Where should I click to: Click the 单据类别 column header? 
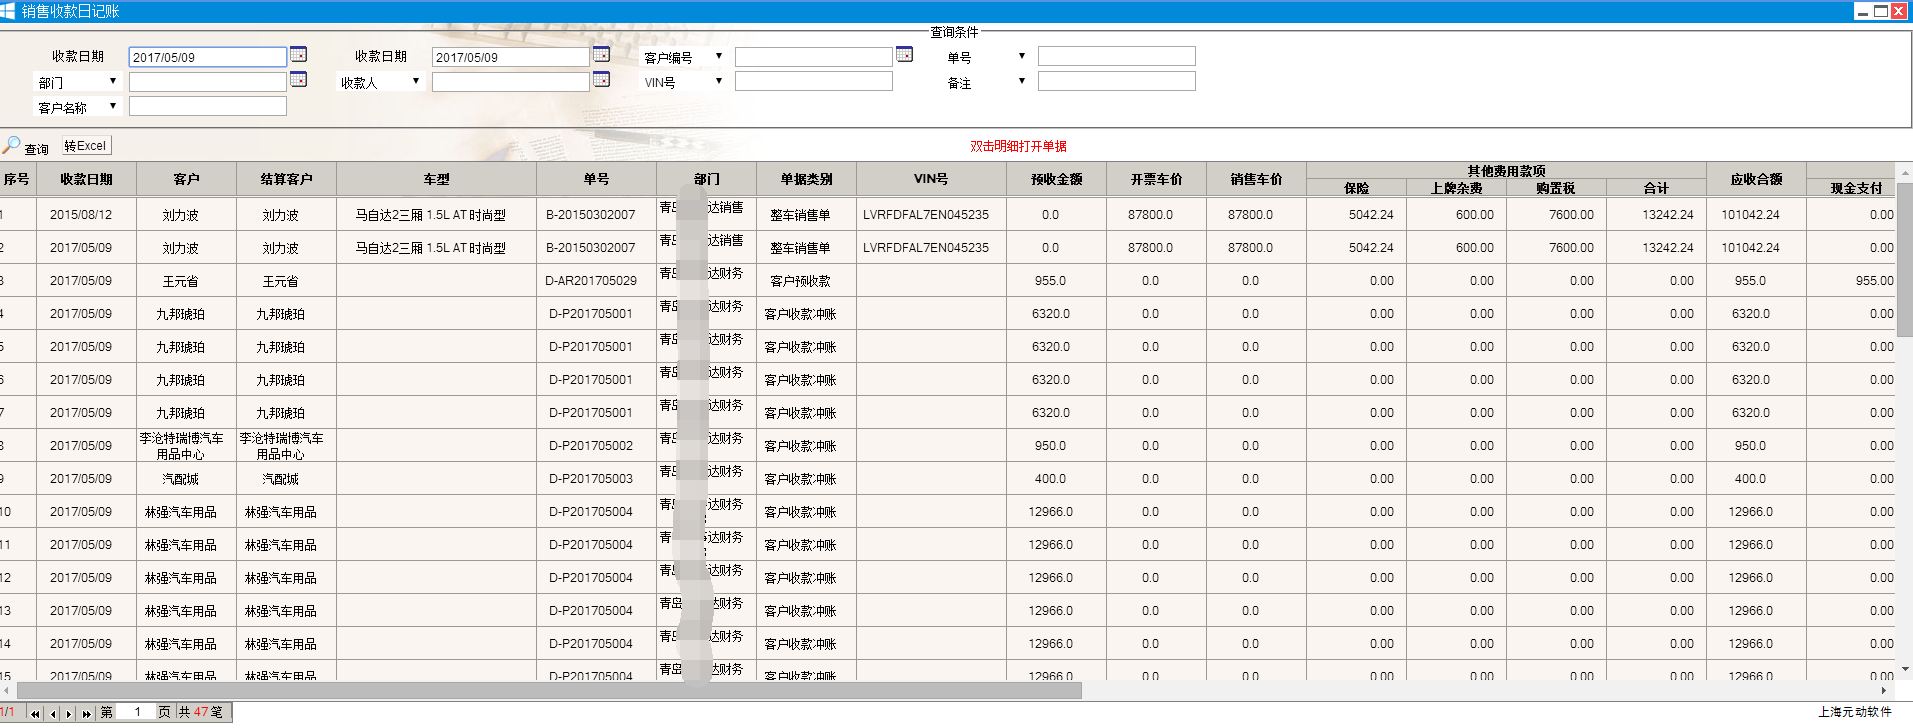pos(806,179)
